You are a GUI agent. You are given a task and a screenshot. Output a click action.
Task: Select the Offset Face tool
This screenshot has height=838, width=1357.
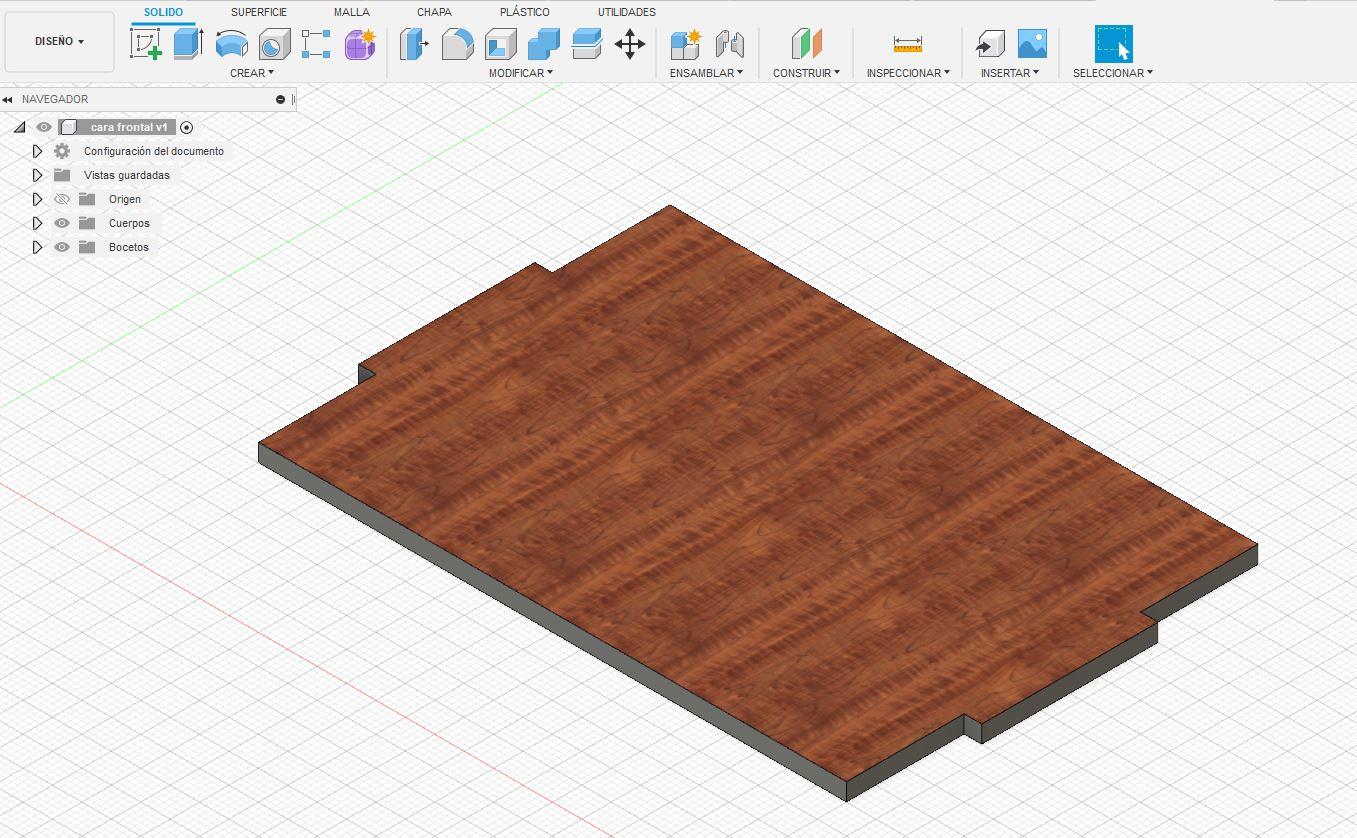click(x=586, y=44)
